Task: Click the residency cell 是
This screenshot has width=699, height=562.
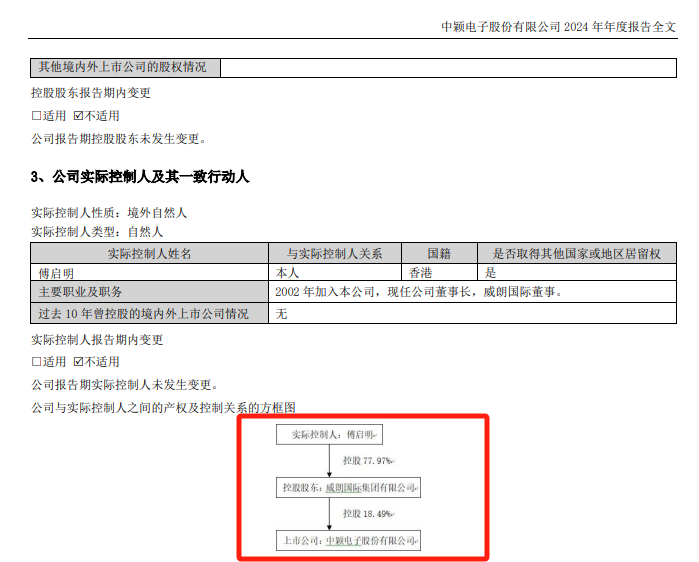Action: 577,272
